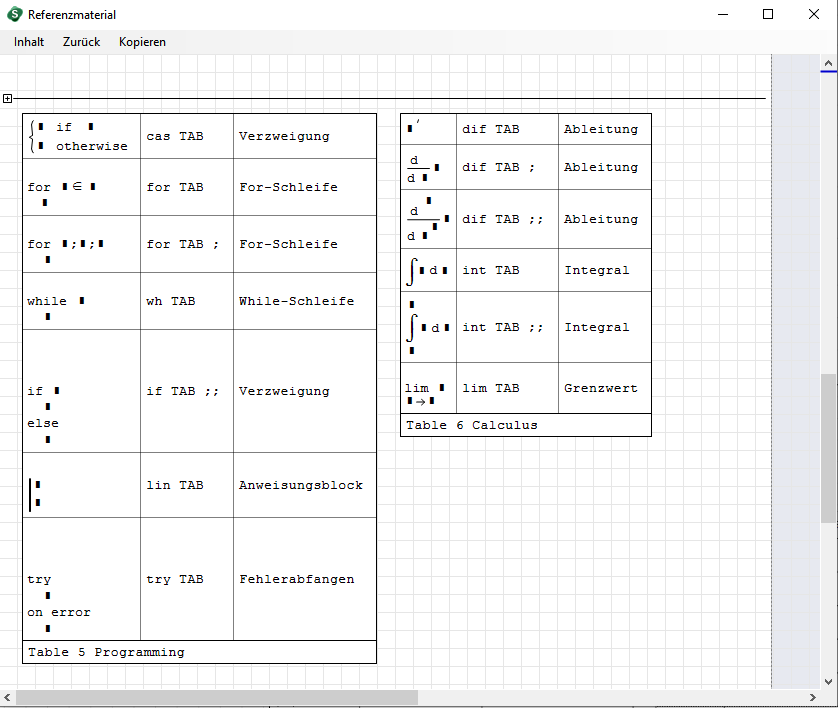Click the prime derivative placeholder symbol
This screenshot has width=838, height=708.
pyautogui.click(x=414, y=128)
